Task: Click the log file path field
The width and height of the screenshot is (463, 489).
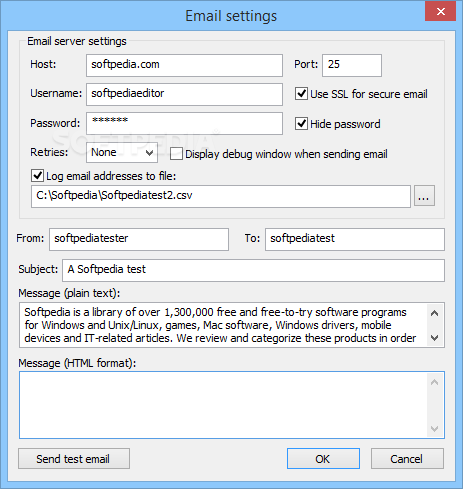Action: point(221,196)
